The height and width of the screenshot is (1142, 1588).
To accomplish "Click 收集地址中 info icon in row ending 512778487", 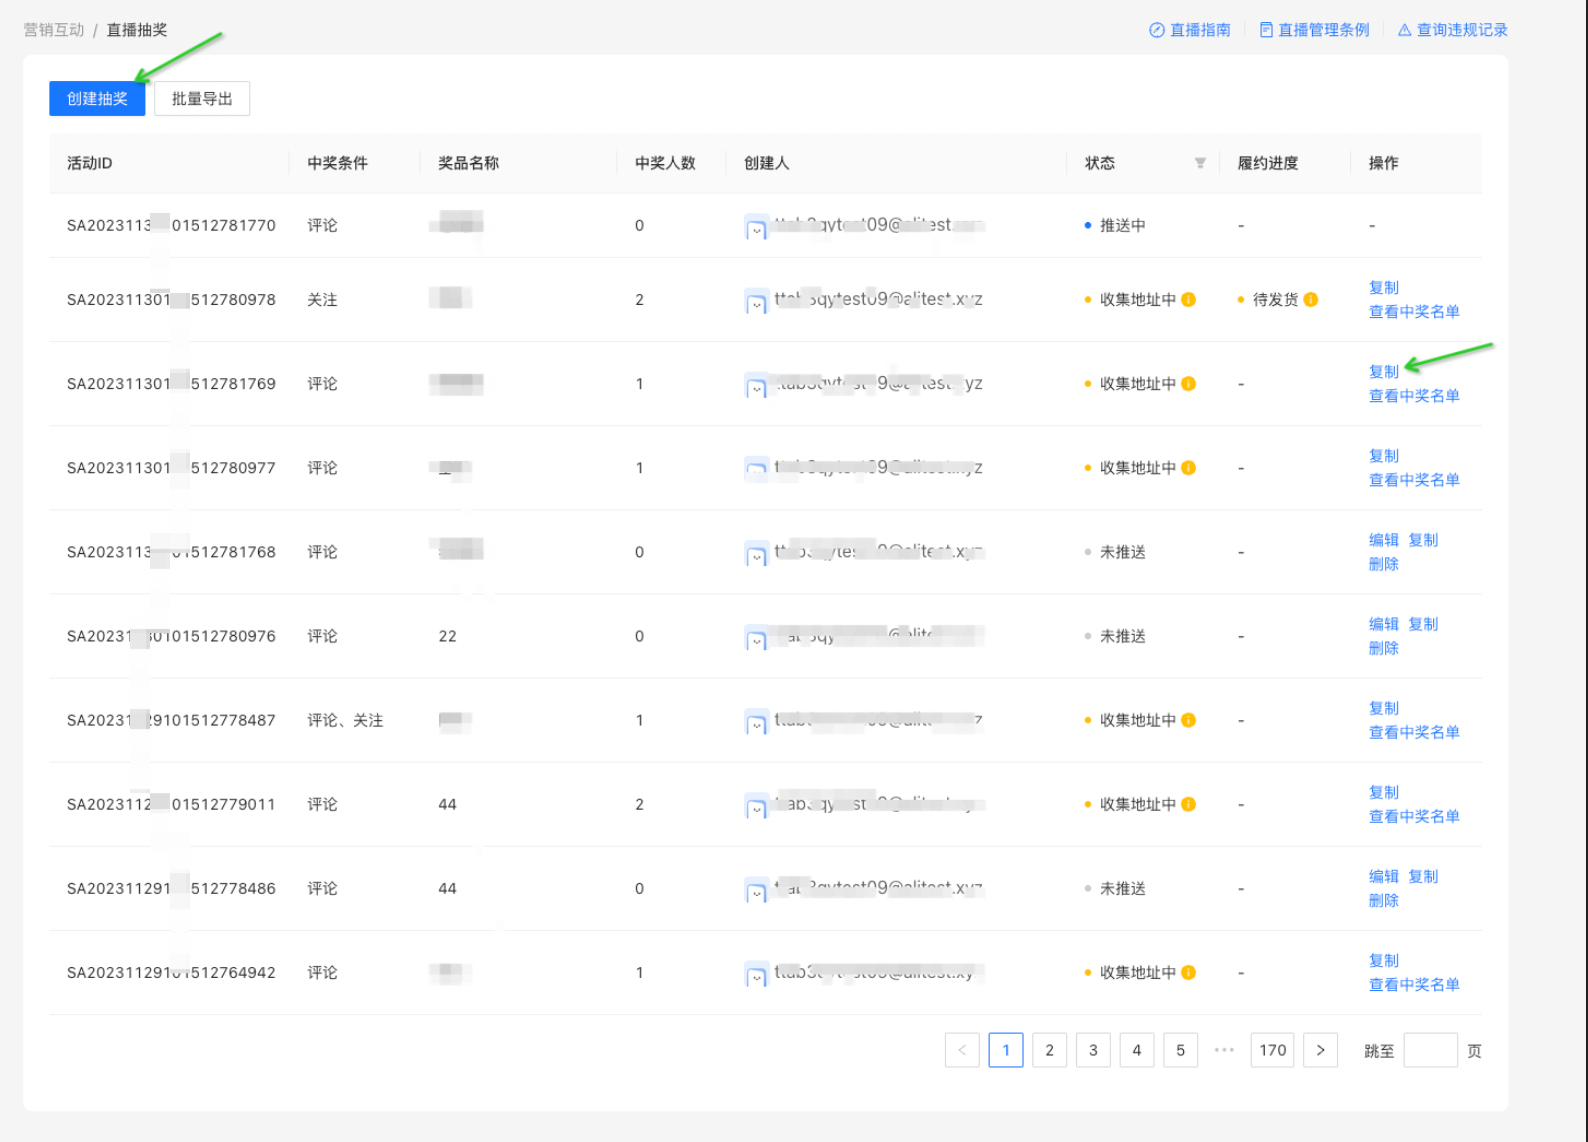I will point(1189,720).
